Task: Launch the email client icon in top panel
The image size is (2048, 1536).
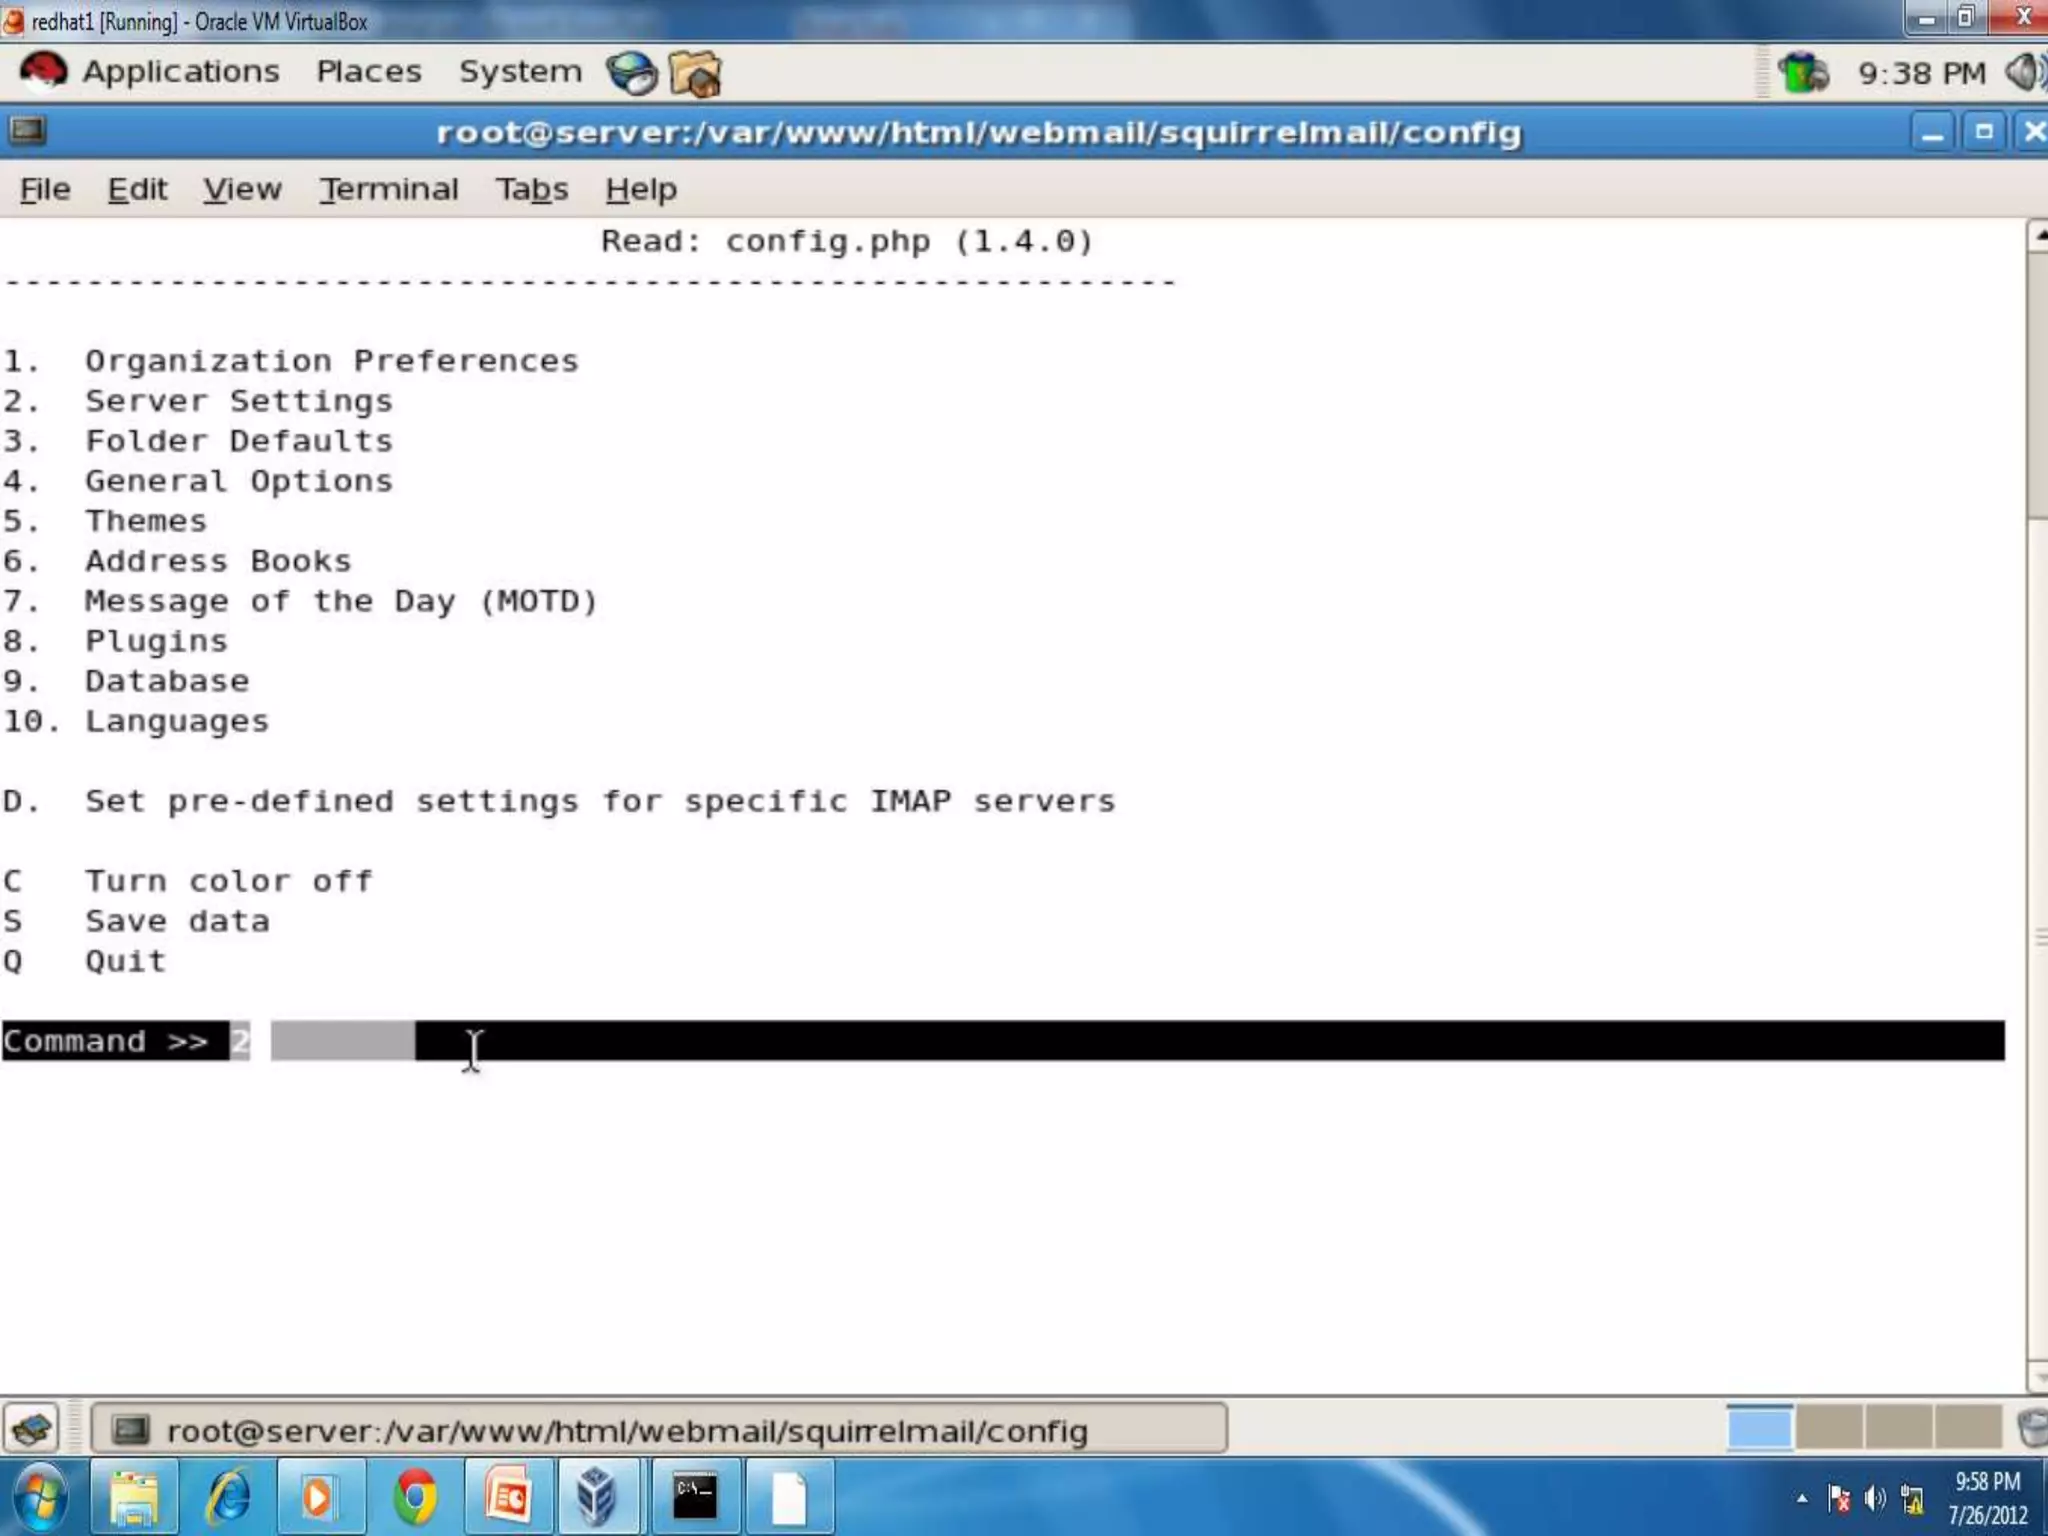Action: coord(696,74)
